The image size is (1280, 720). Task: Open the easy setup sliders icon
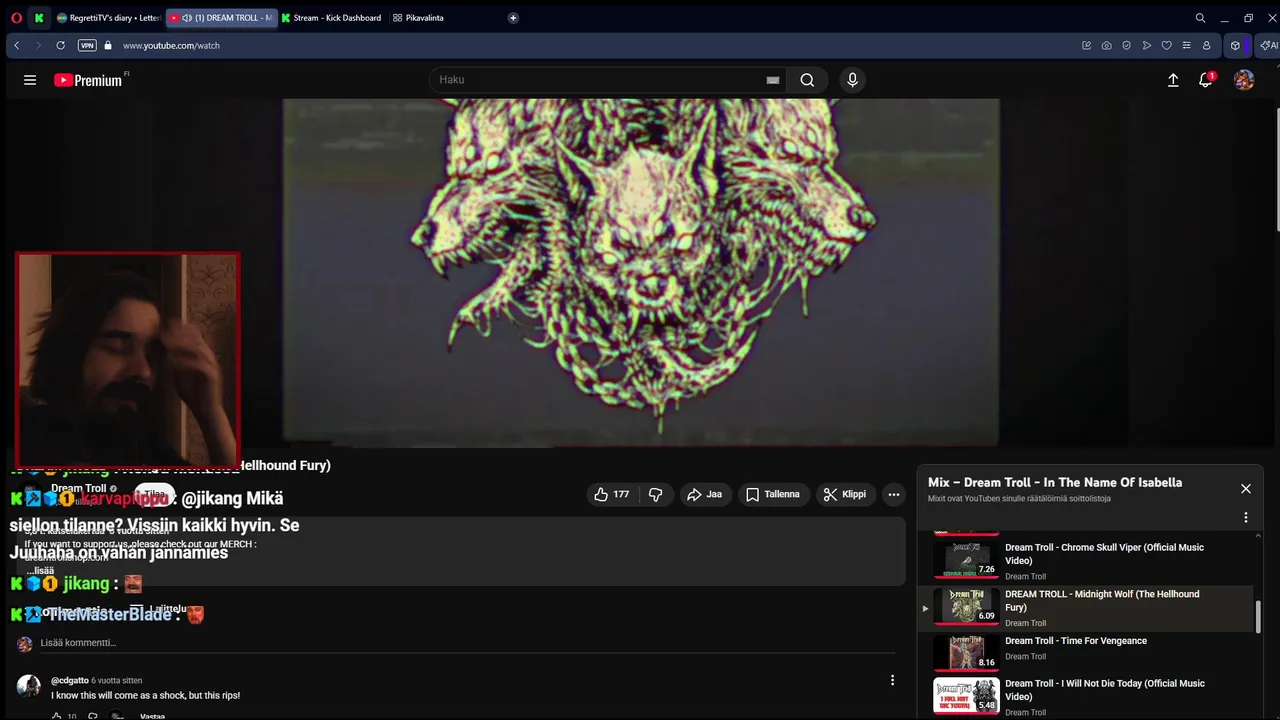[x=1186, y=45]
